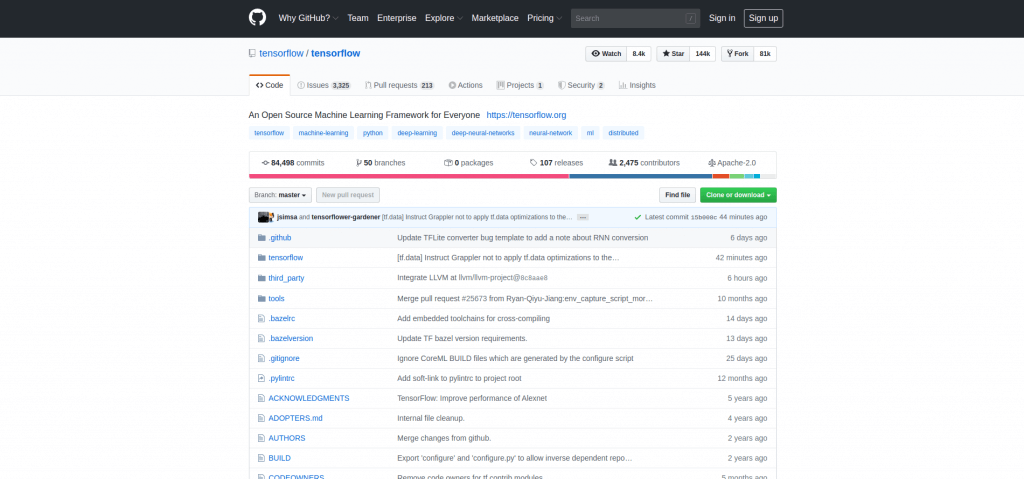The width and height of the screenshot is (1024, 479).
Task: Click the slash shortcut icon in search box
Action: click(x=691, y=18)
